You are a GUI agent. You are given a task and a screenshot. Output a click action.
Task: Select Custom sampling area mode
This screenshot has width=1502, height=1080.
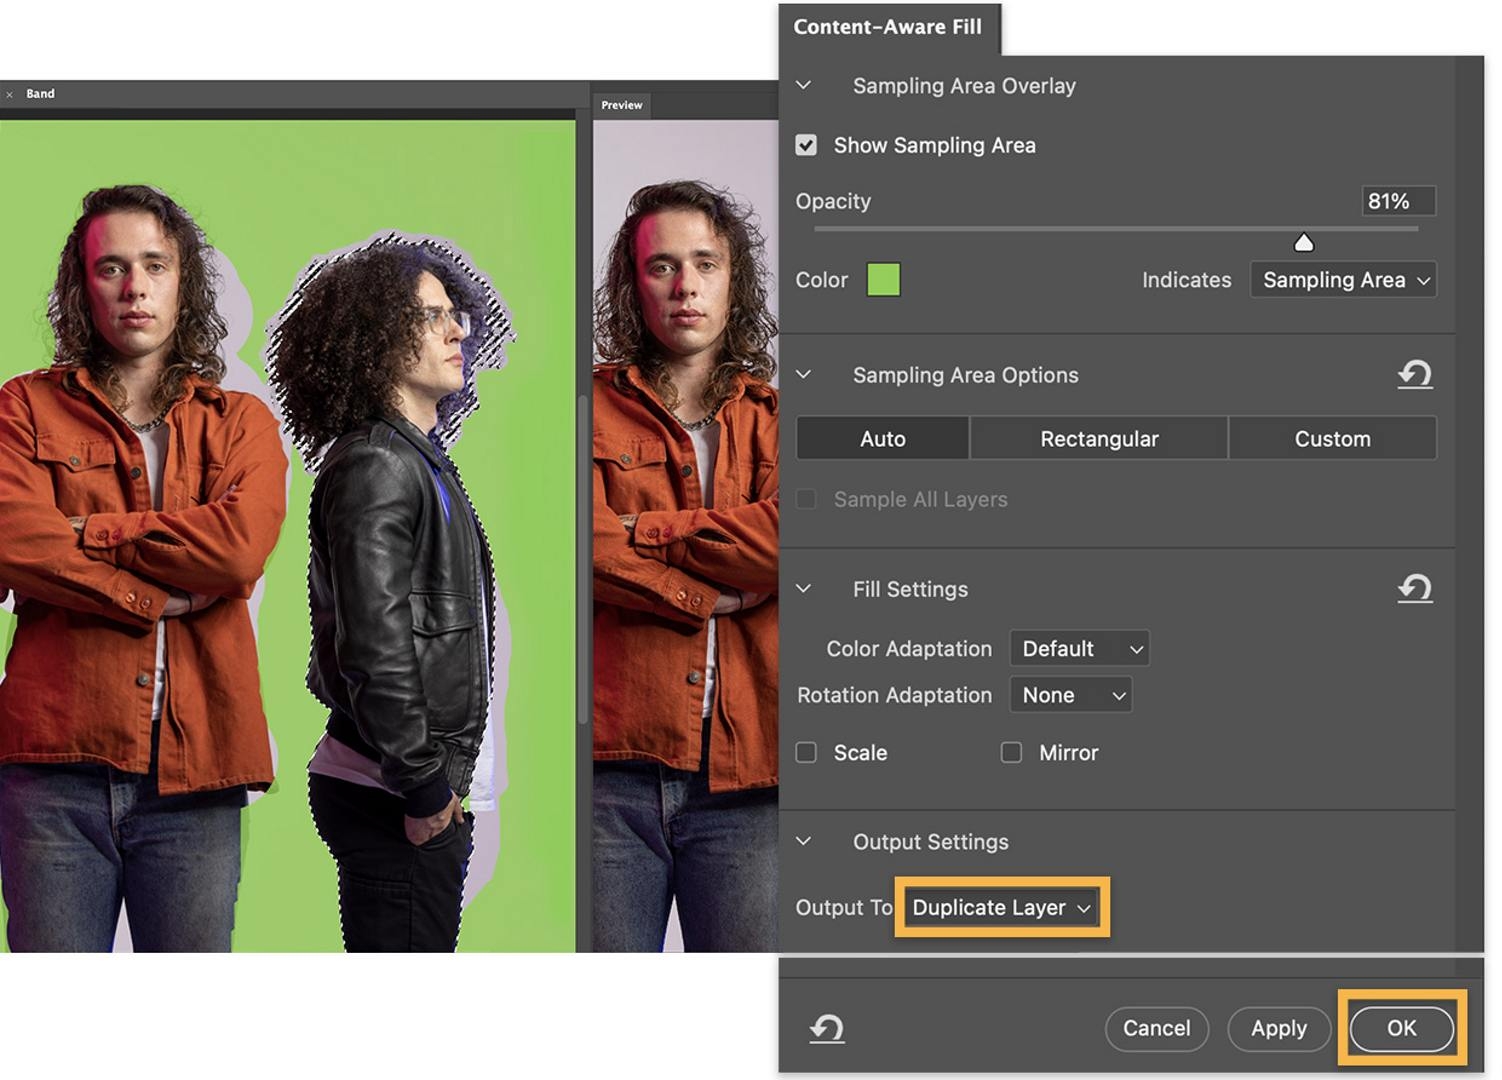(1332, 438)
